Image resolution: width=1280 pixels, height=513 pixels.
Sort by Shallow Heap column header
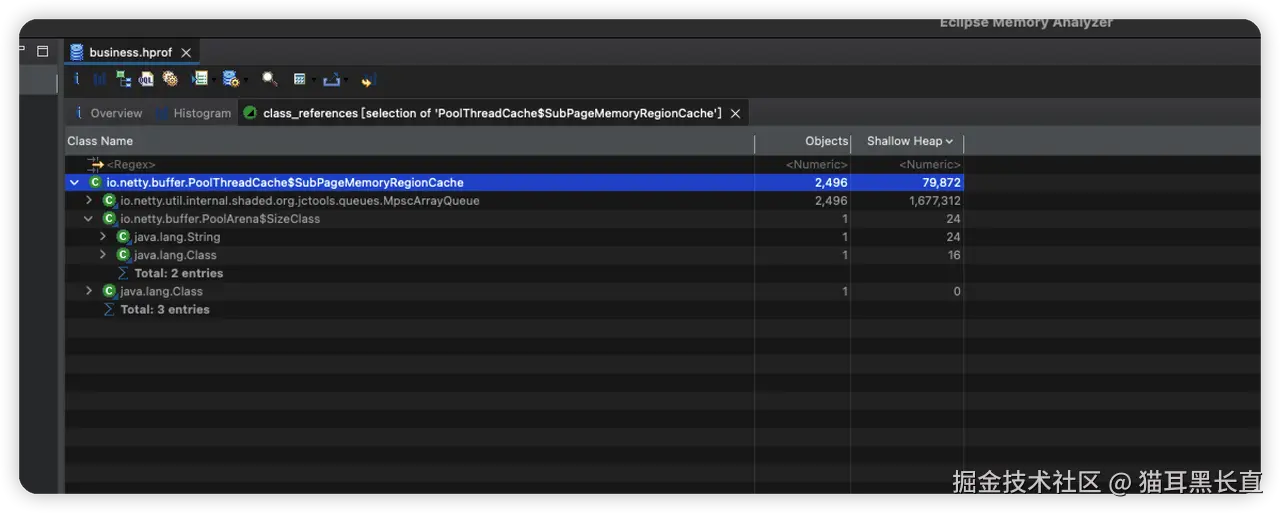908,141
